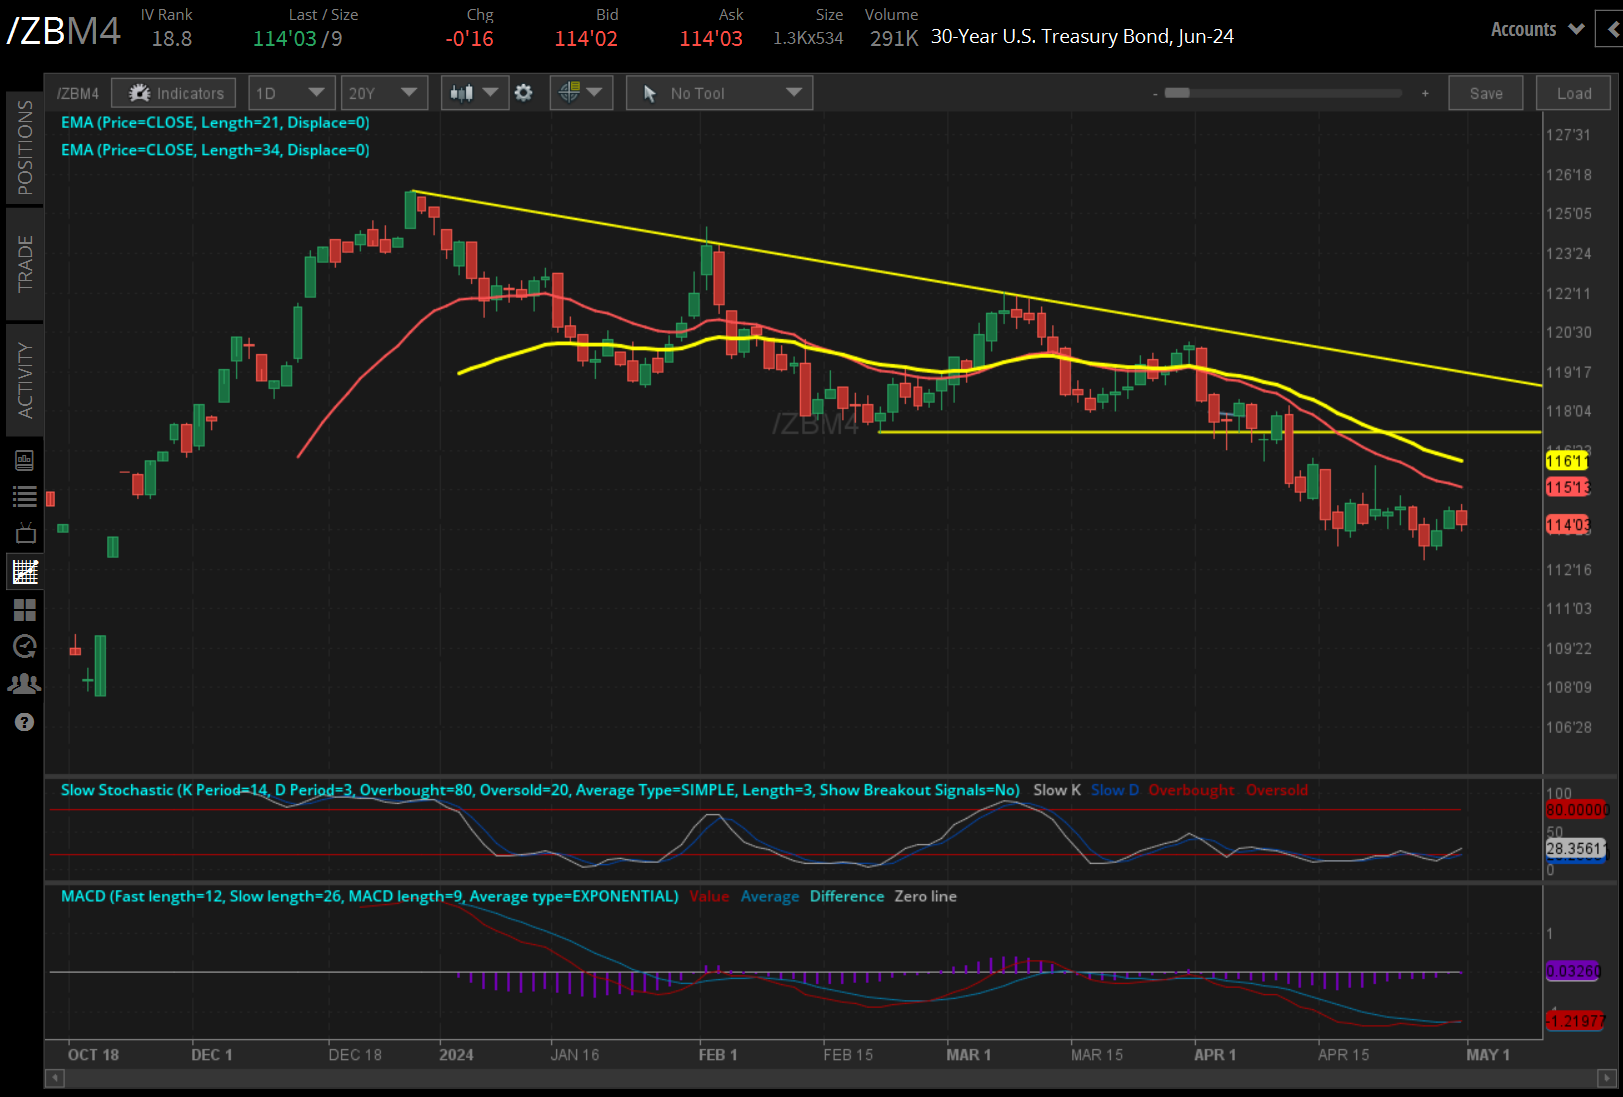The image size is (1623, 1097).
Task: Open the watchlist list icon in sidebar
Action: [x=24, y=496]
